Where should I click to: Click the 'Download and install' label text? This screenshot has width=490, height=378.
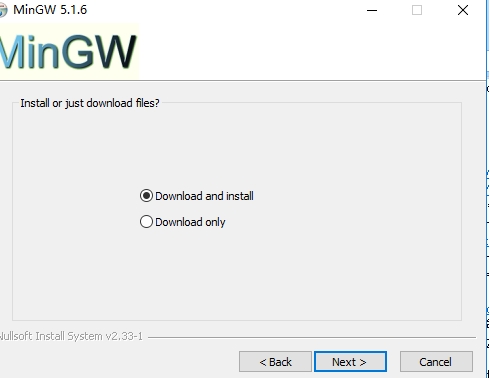click(x=204, y=196)
